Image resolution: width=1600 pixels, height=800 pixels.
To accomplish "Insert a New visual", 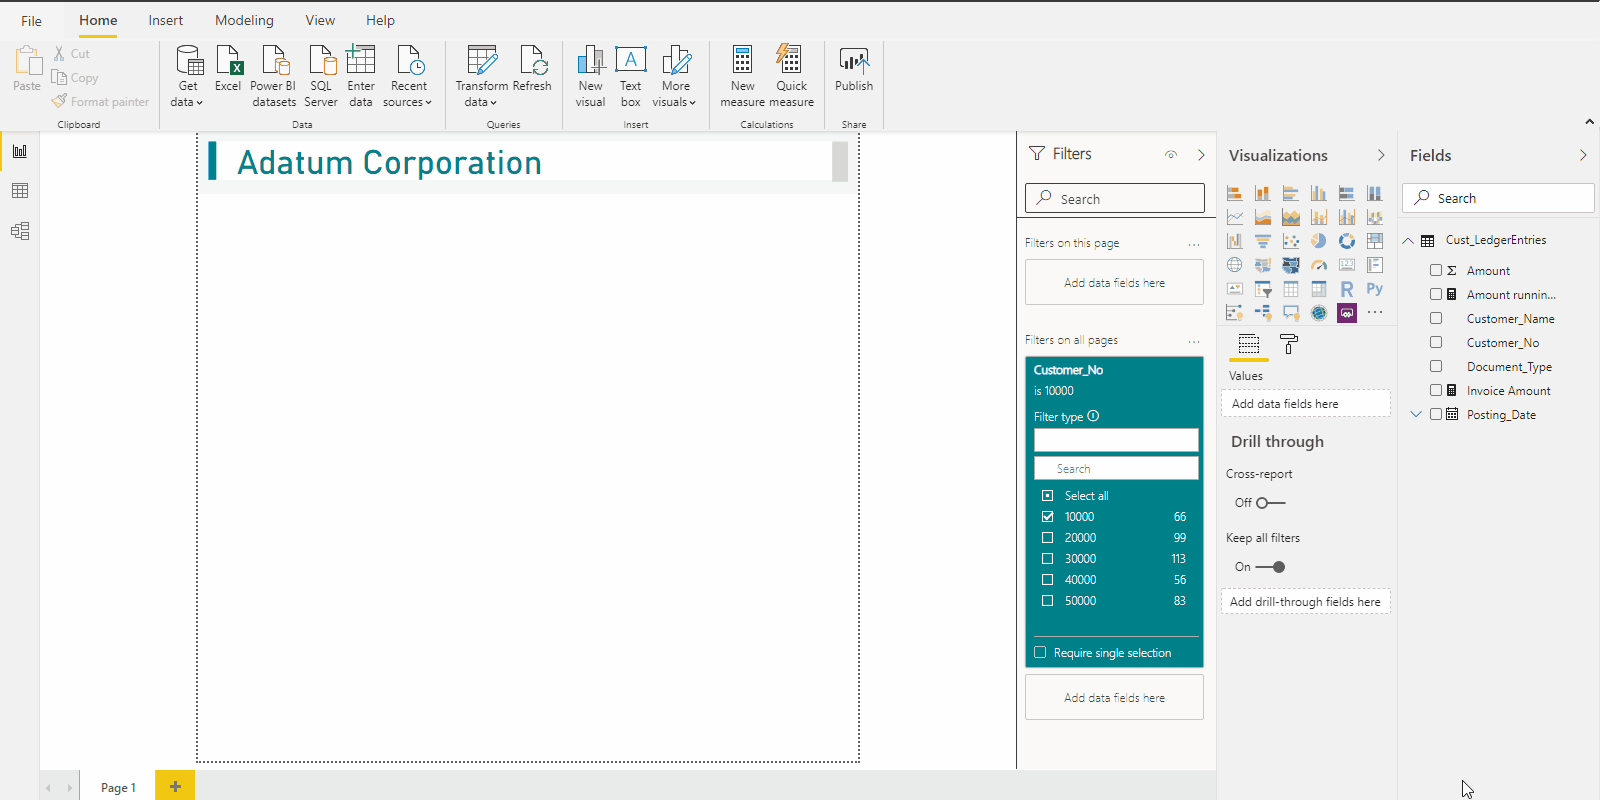I will 591,77.
